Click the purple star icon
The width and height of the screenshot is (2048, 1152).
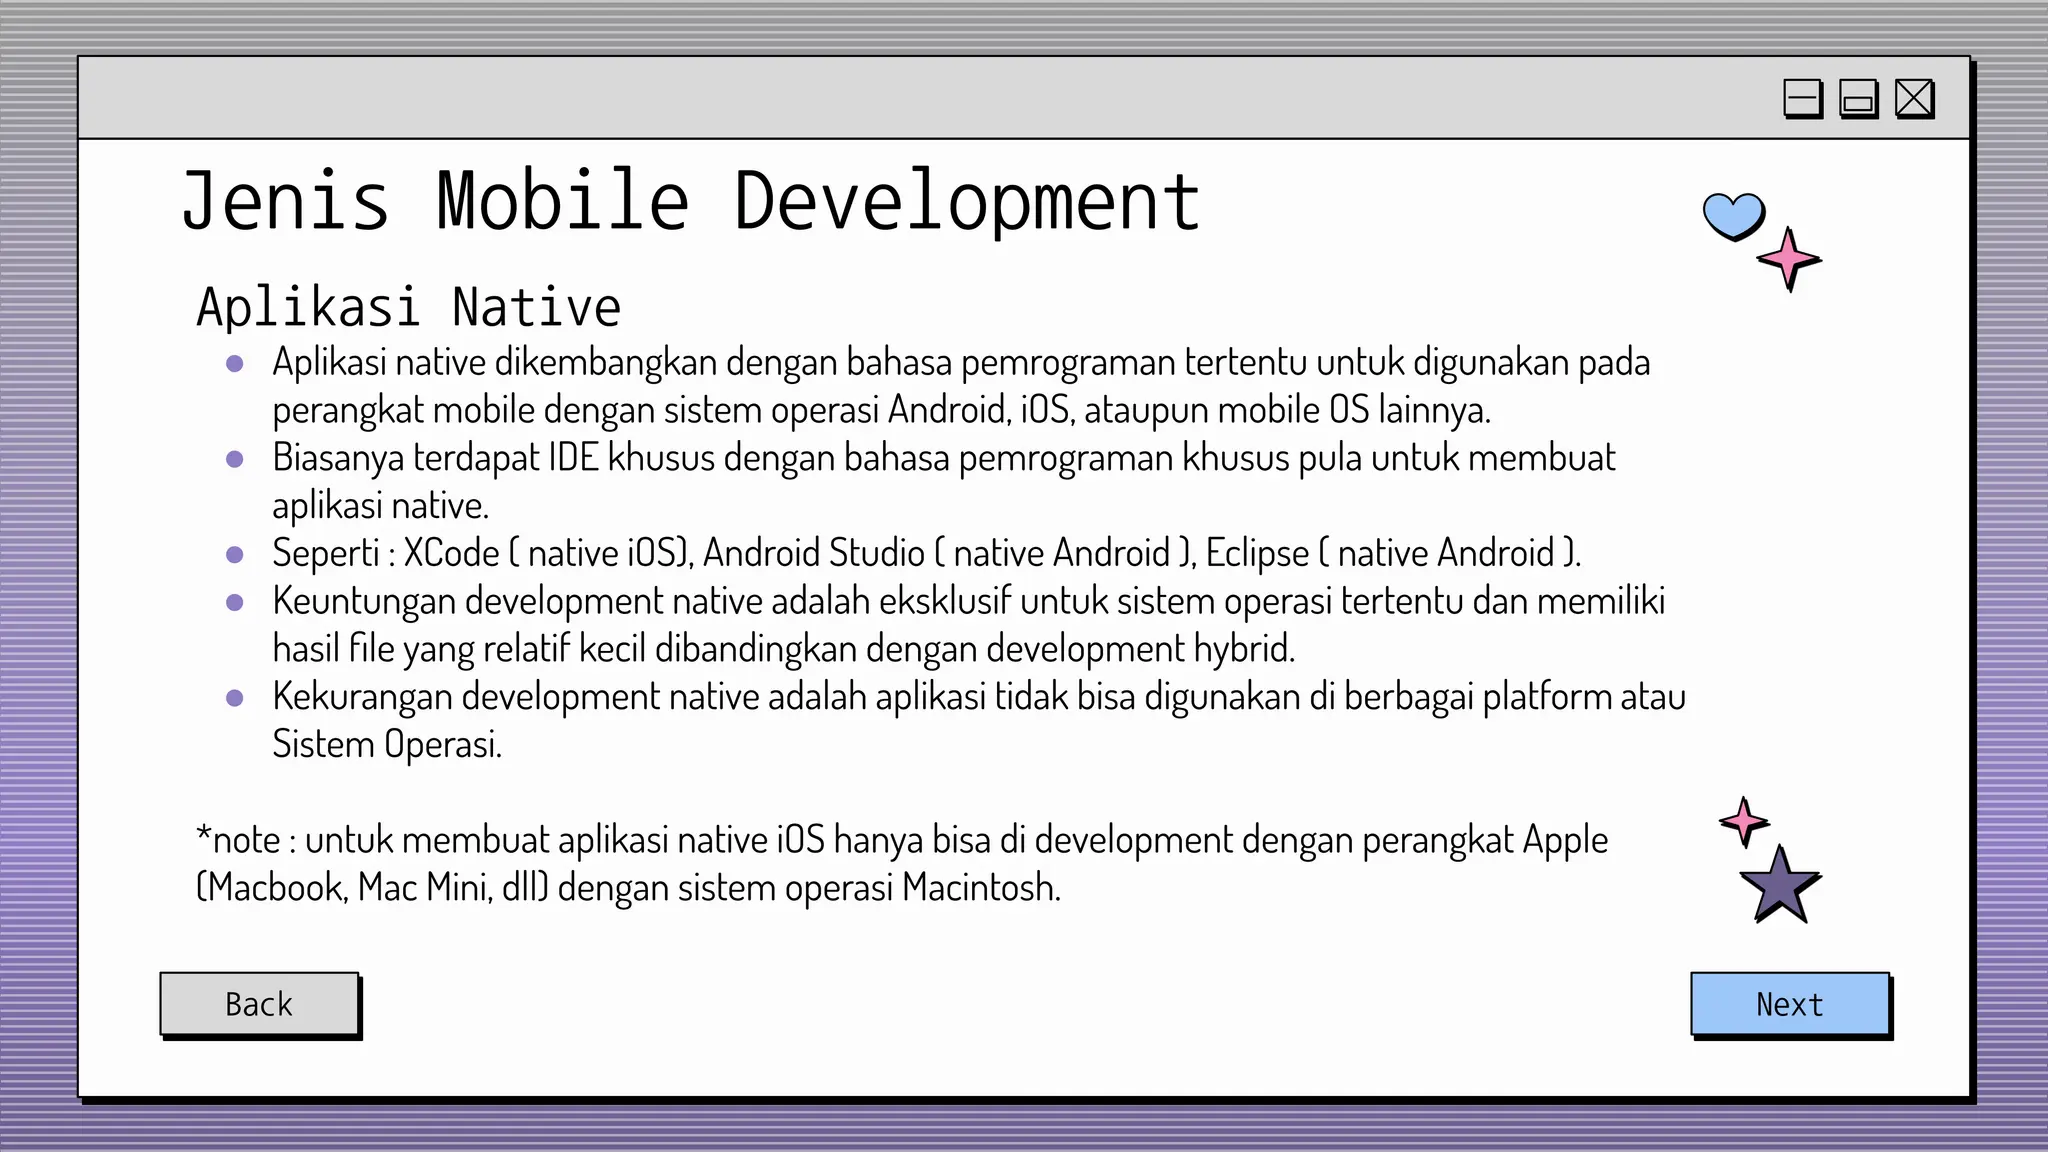coord(1780,886)
